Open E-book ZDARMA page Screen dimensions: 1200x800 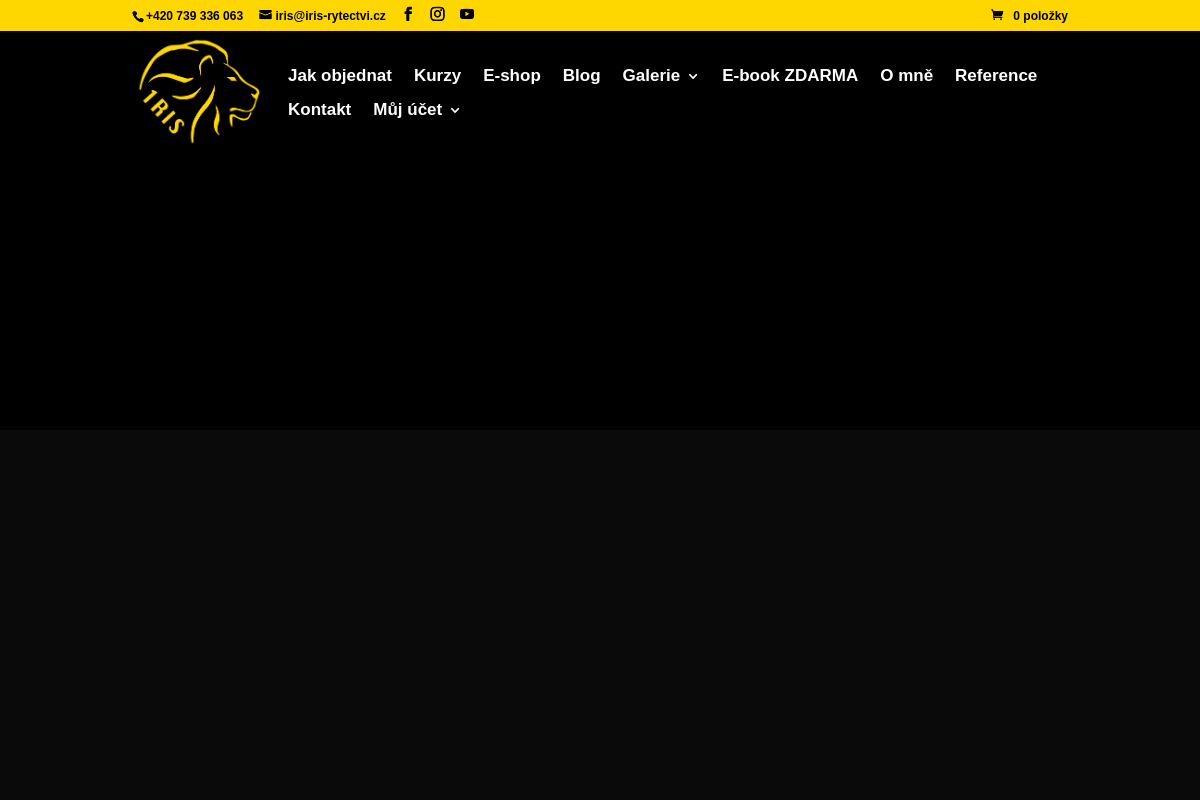coord(790,76)
